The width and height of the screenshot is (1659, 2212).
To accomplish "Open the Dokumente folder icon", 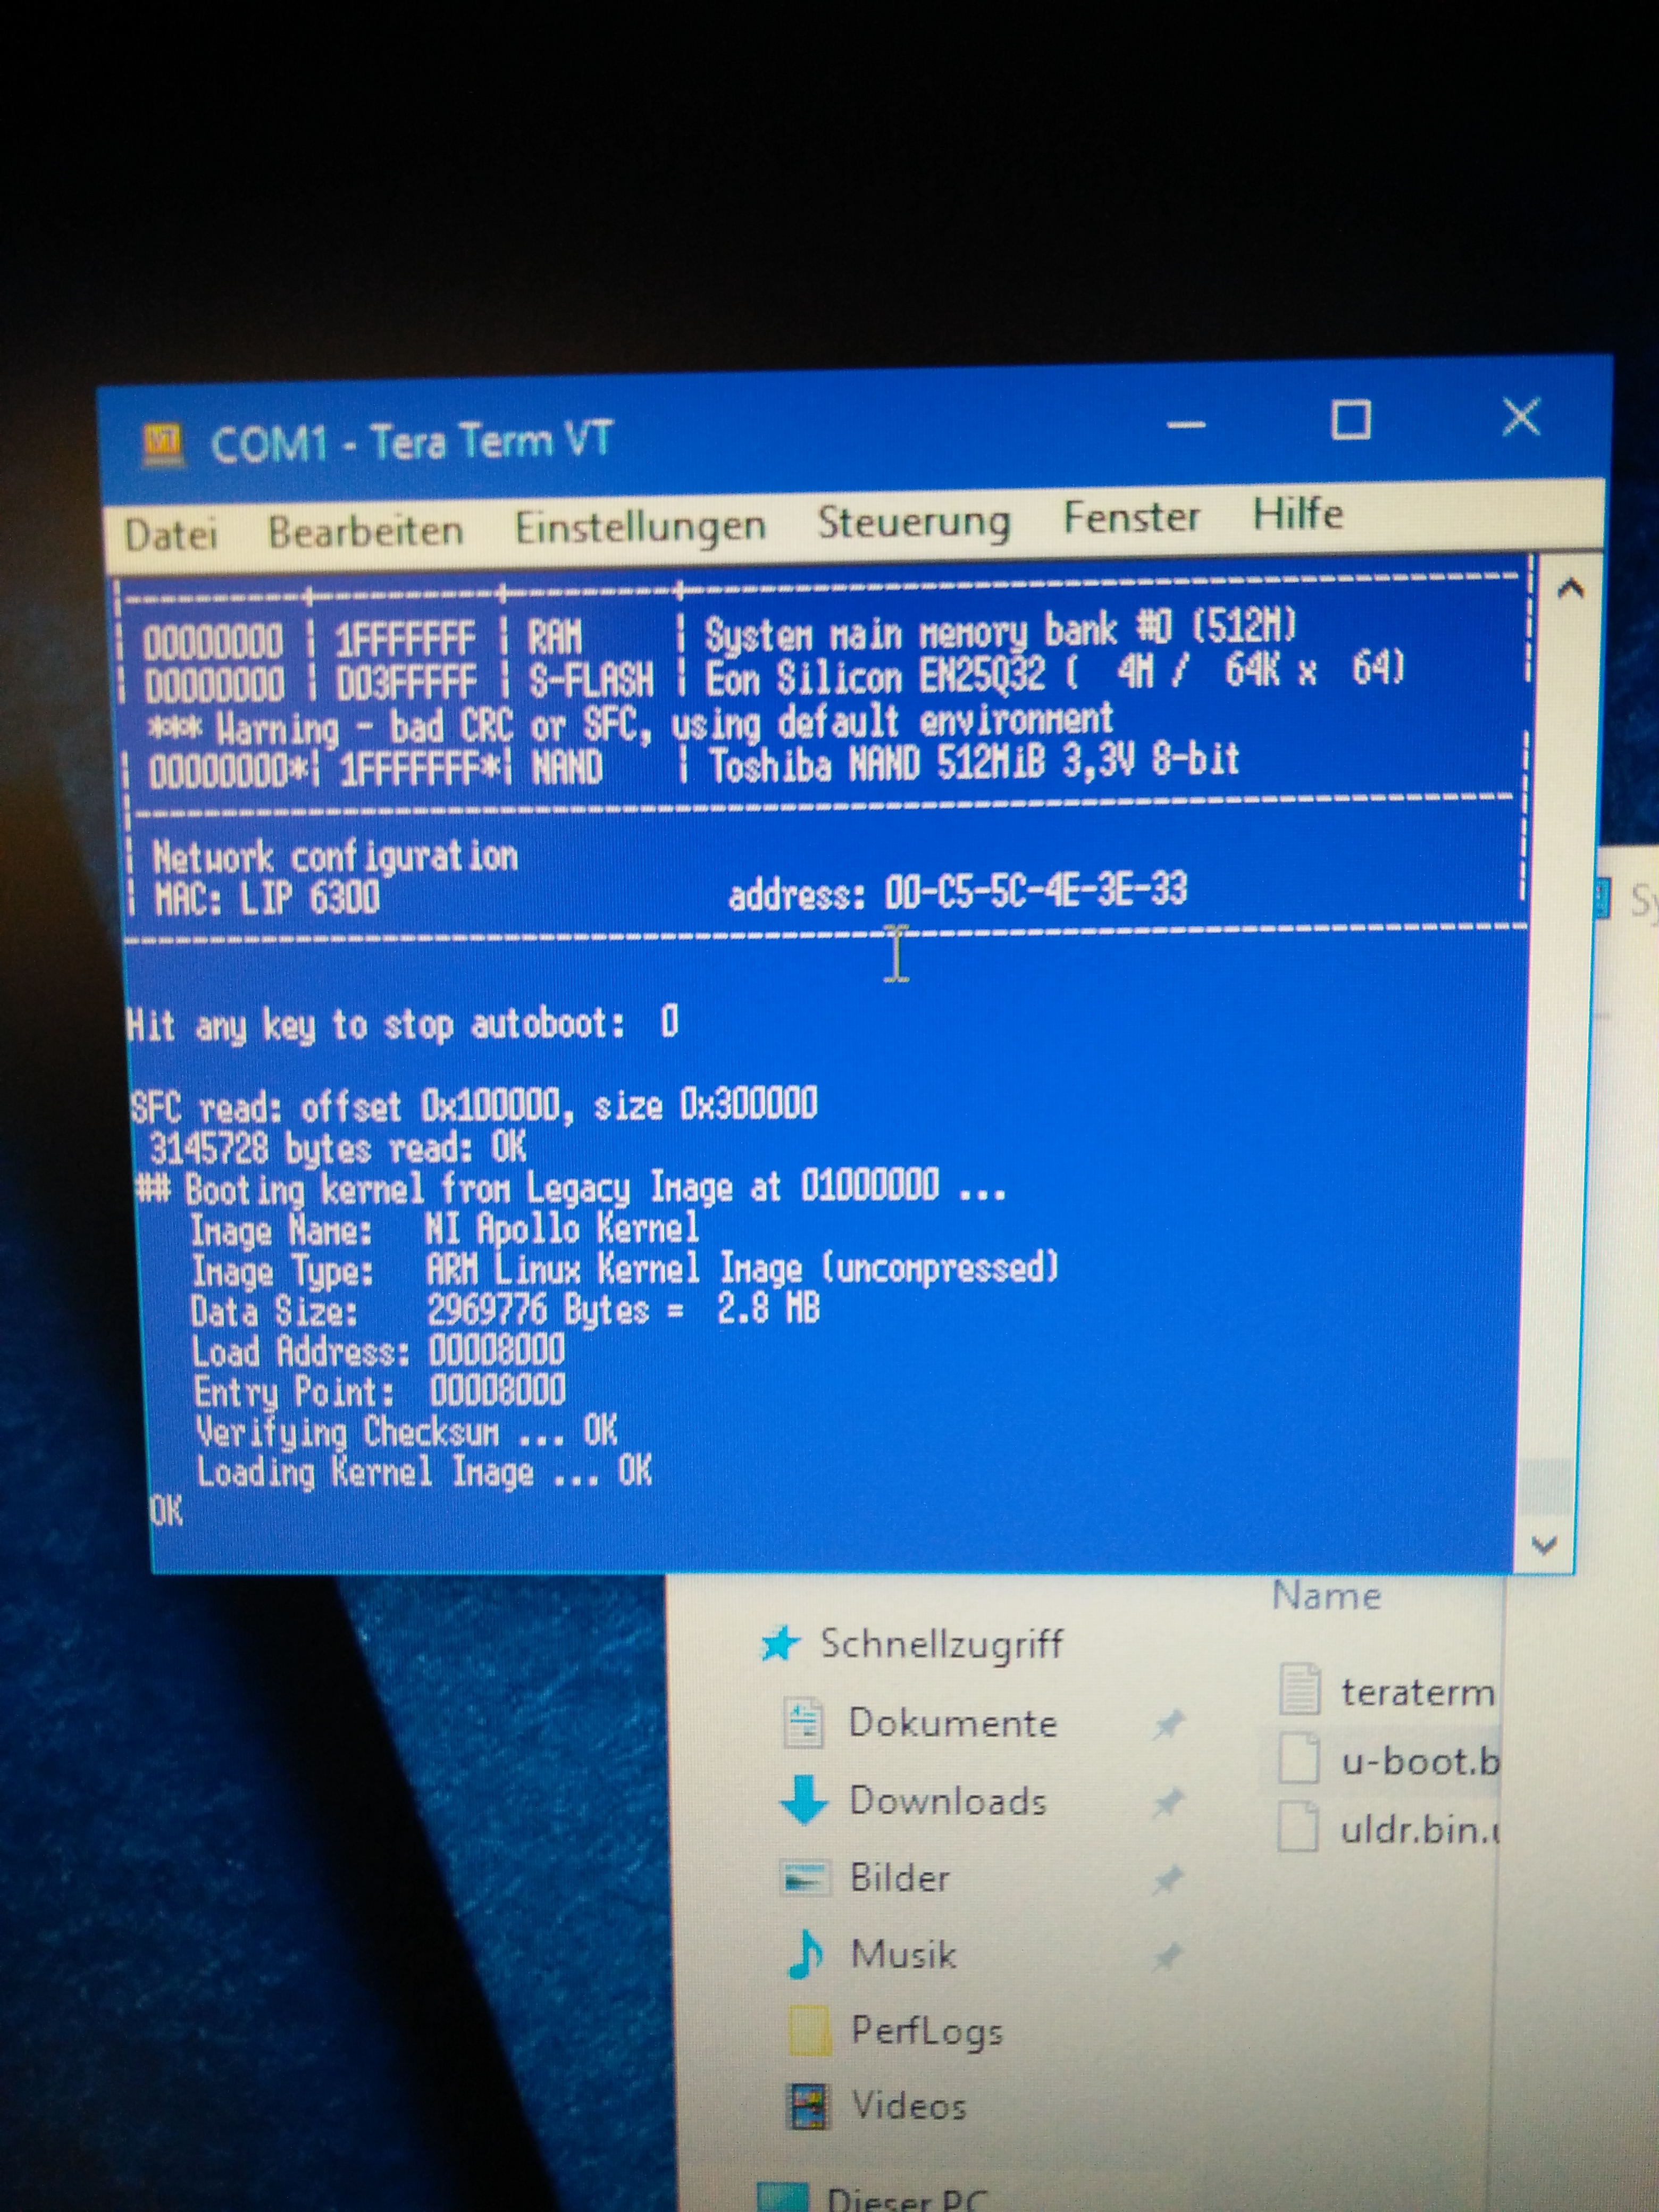I will [803, 1722].
